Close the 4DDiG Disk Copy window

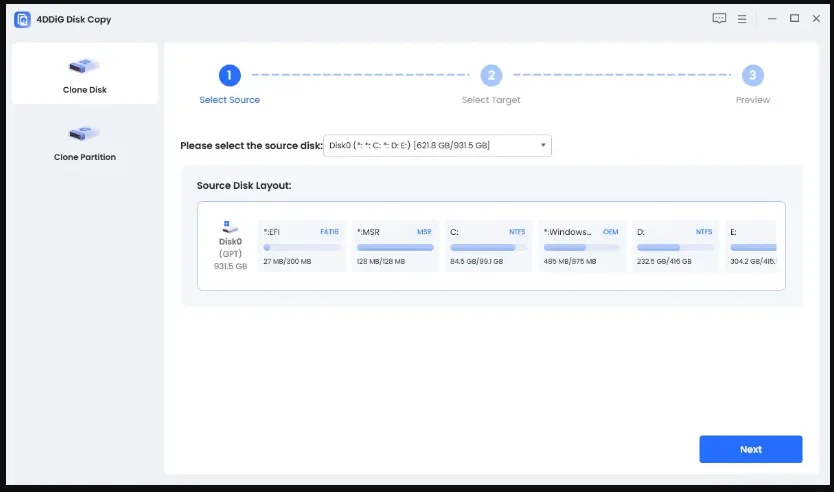click(816, 19)
